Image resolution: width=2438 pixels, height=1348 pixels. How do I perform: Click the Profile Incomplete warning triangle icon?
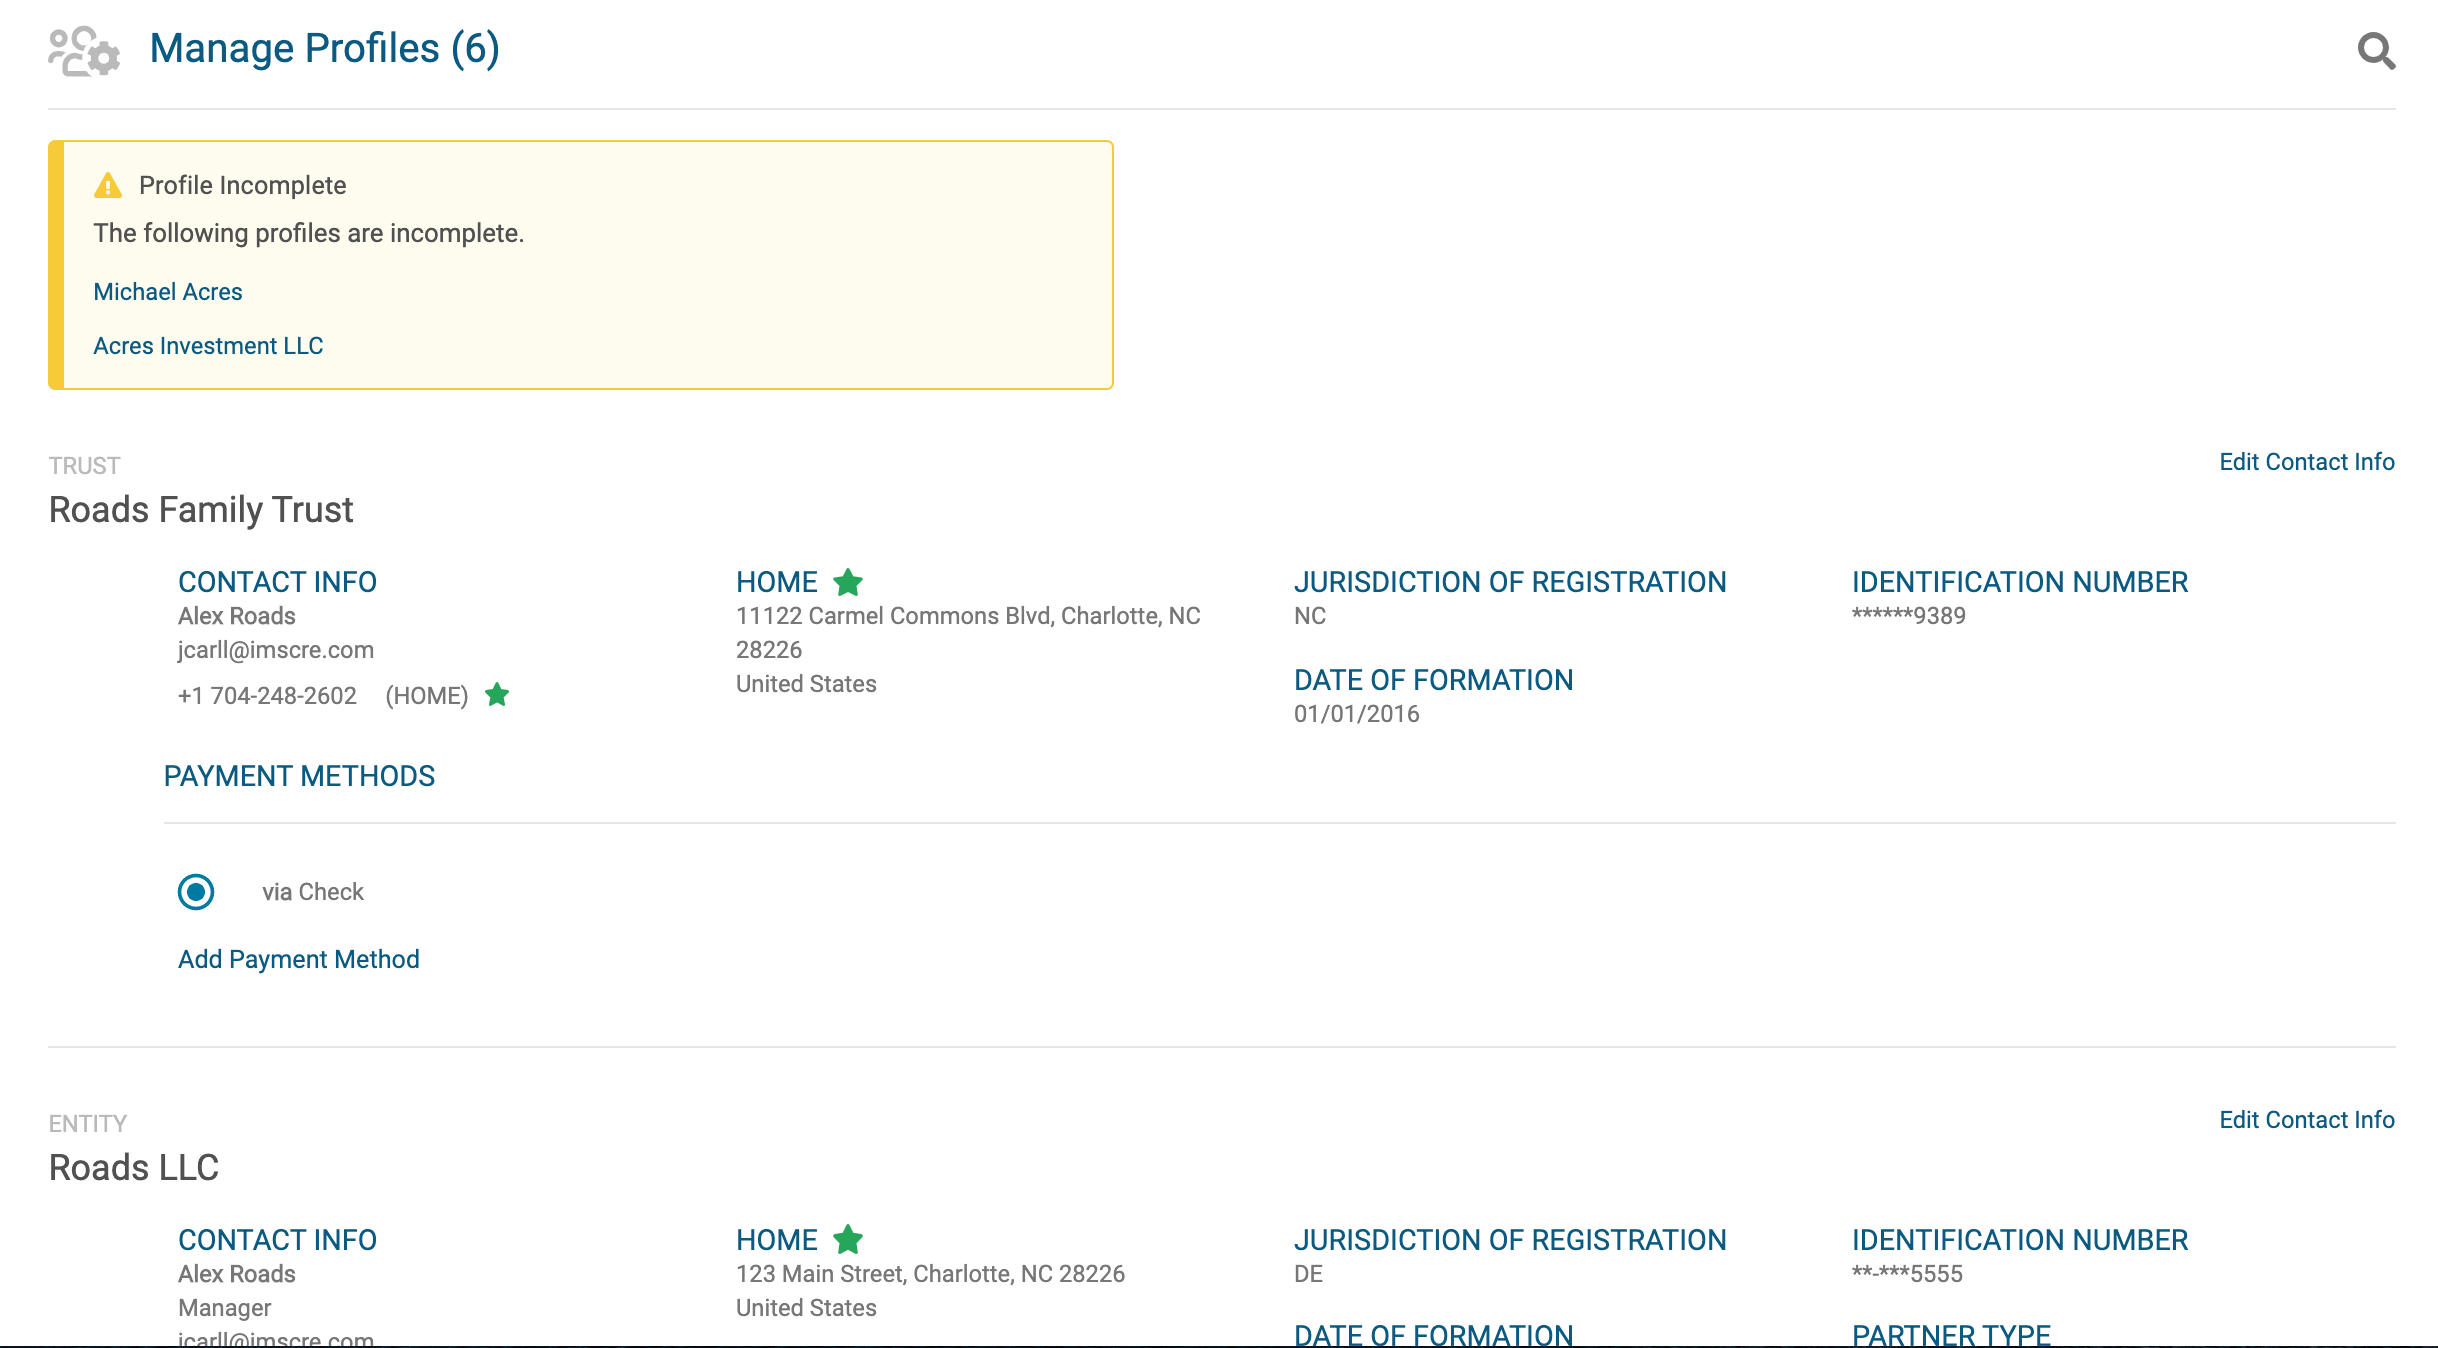[x=108, y=186]
